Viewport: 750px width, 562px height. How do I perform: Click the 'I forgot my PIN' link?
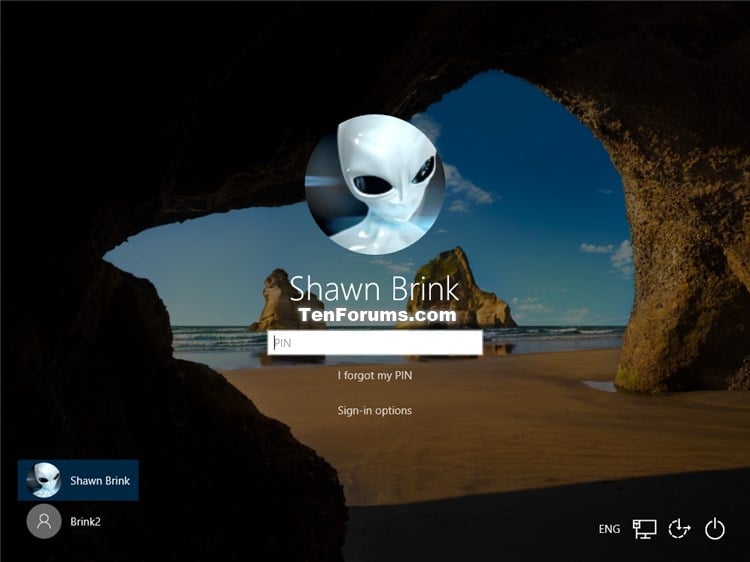click(375, 375)
